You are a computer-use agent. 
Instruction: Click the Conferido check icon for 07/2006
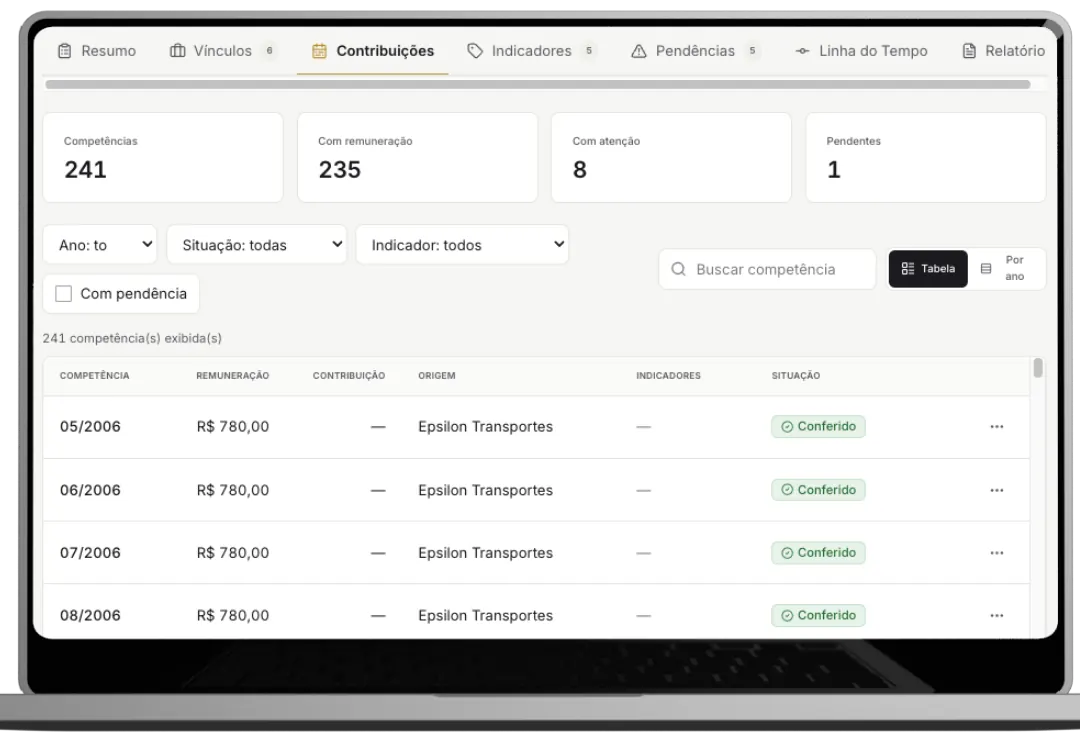pos(787,553)
